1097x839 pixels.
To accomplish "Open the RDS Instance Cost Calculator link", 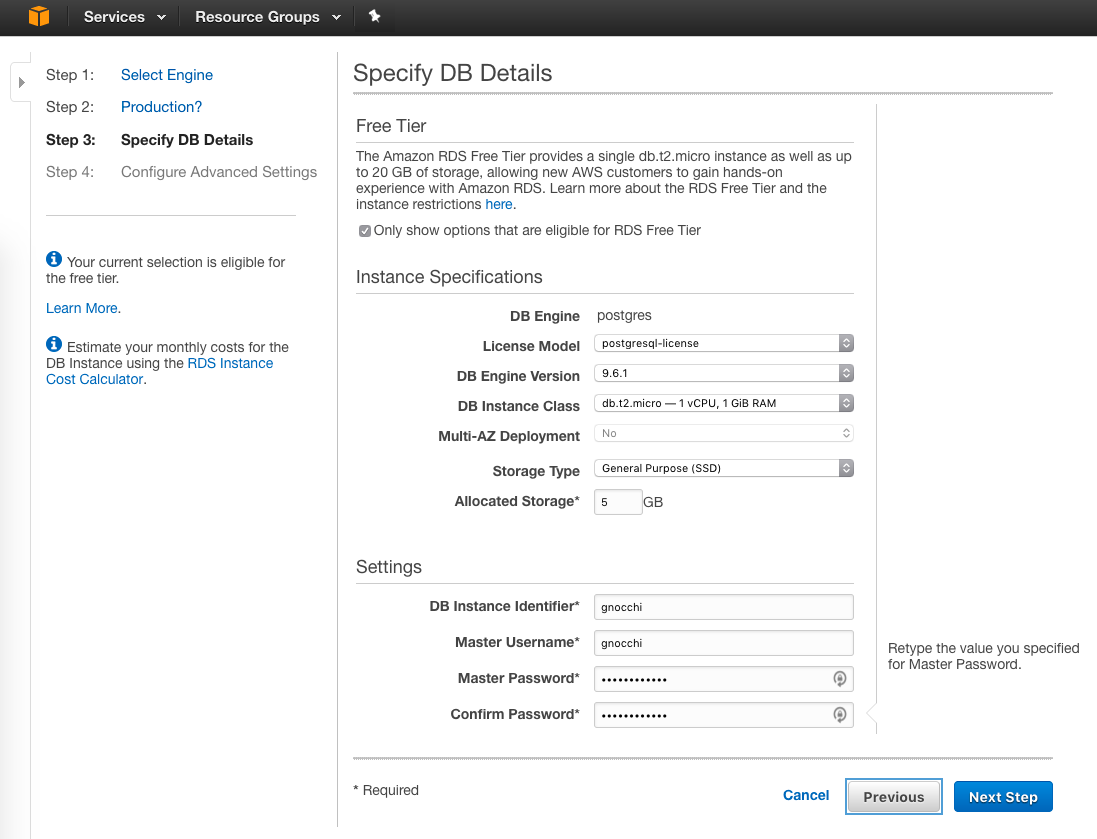I will (x=230, y=364).
